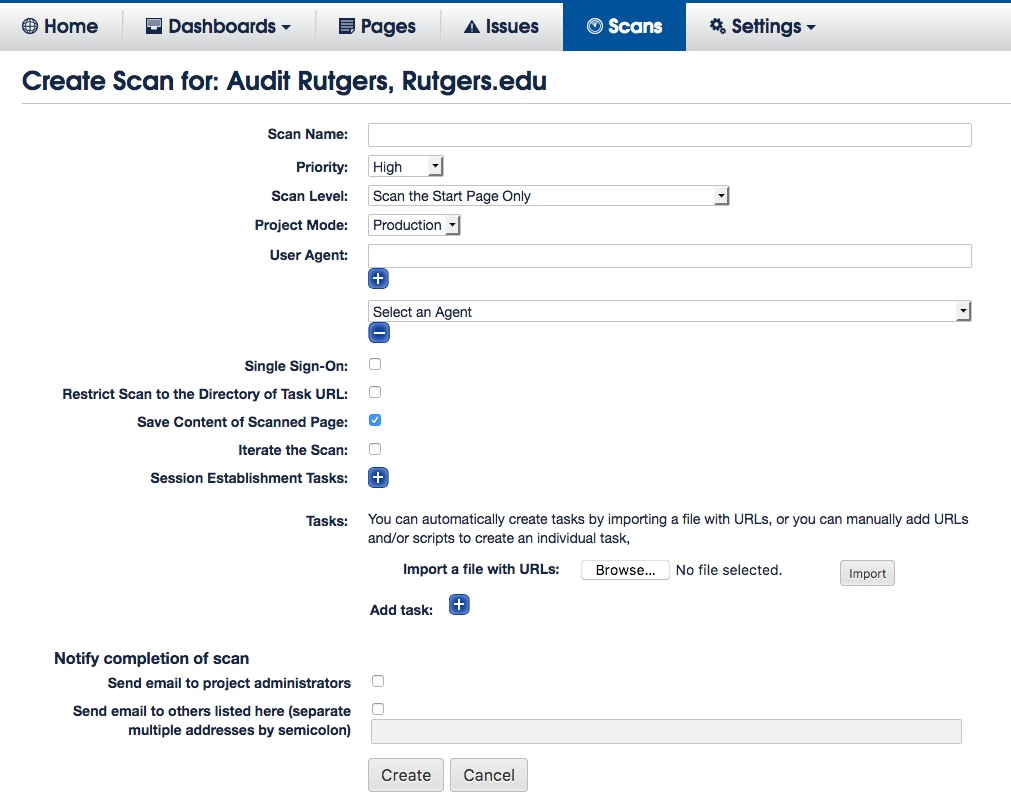The height and width of the screenshot is (796, 1011).
Task: Click the plus icon under User Agent
Action: click(378, 279)
